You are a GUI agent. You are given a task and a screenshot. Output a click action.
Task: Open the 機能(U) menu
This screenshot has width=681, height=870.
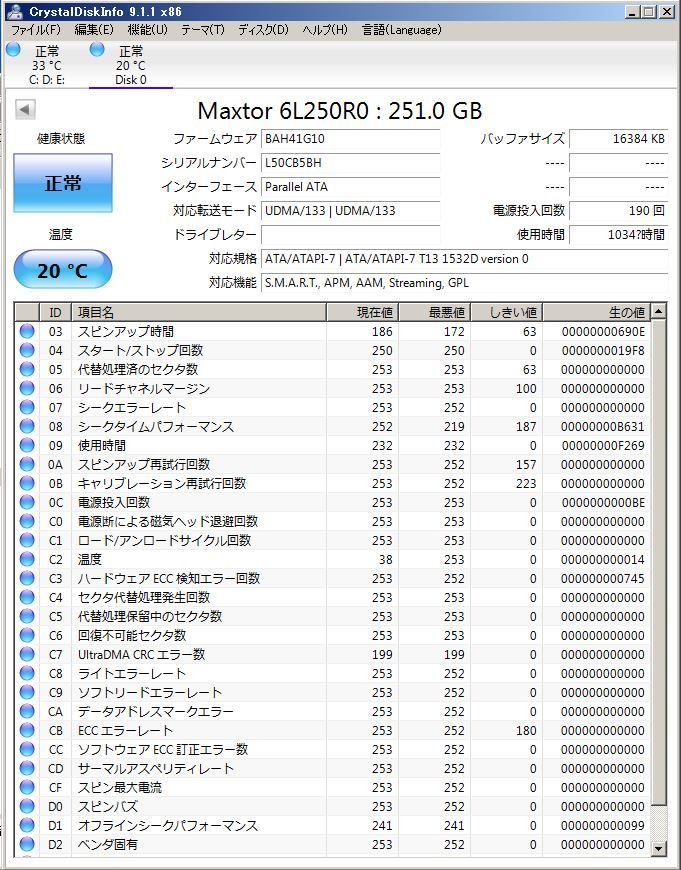click(x=148, y=30)
